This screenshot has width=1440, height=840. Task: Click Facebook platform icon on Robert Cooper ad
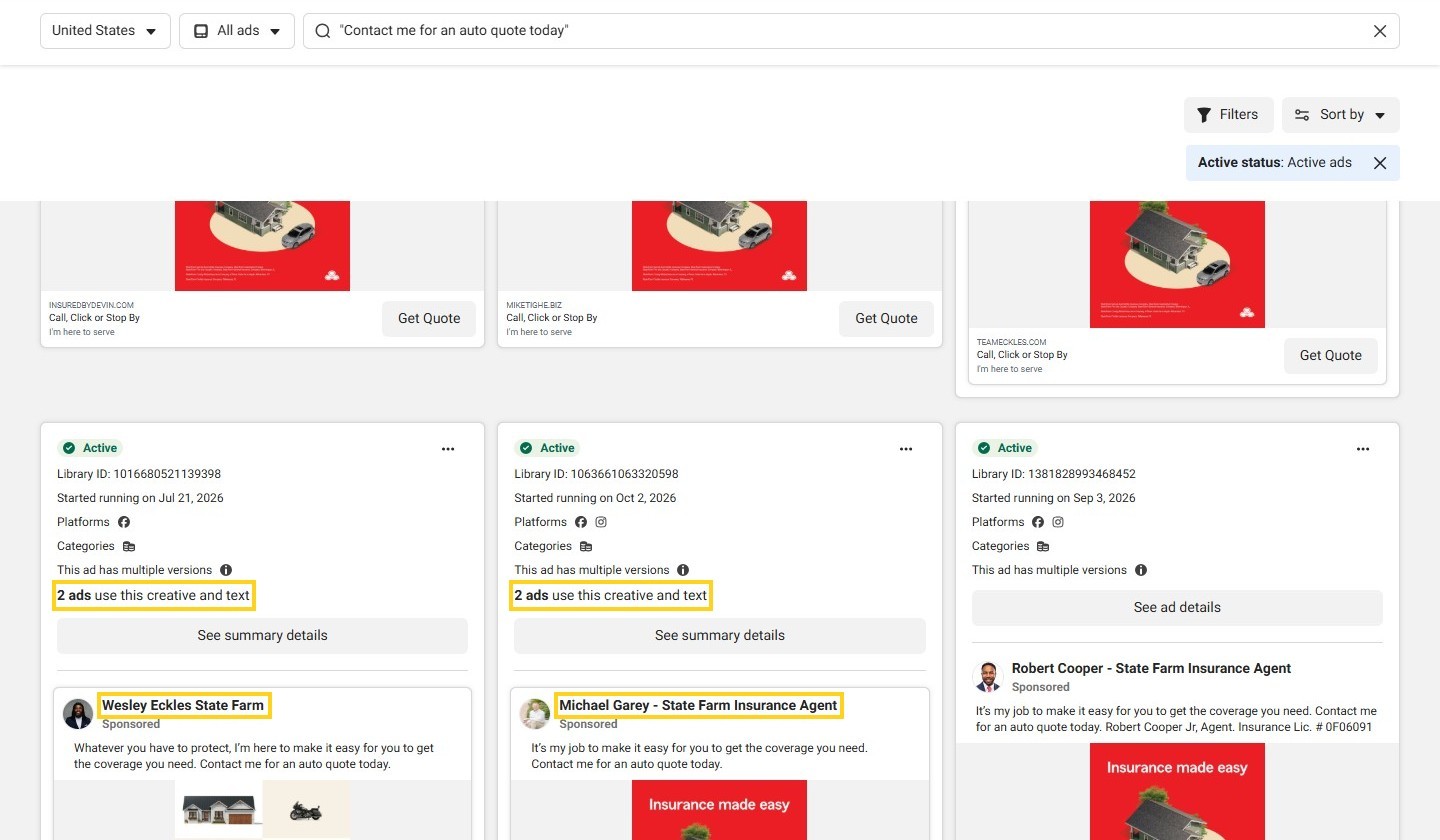click(1038, 522)
